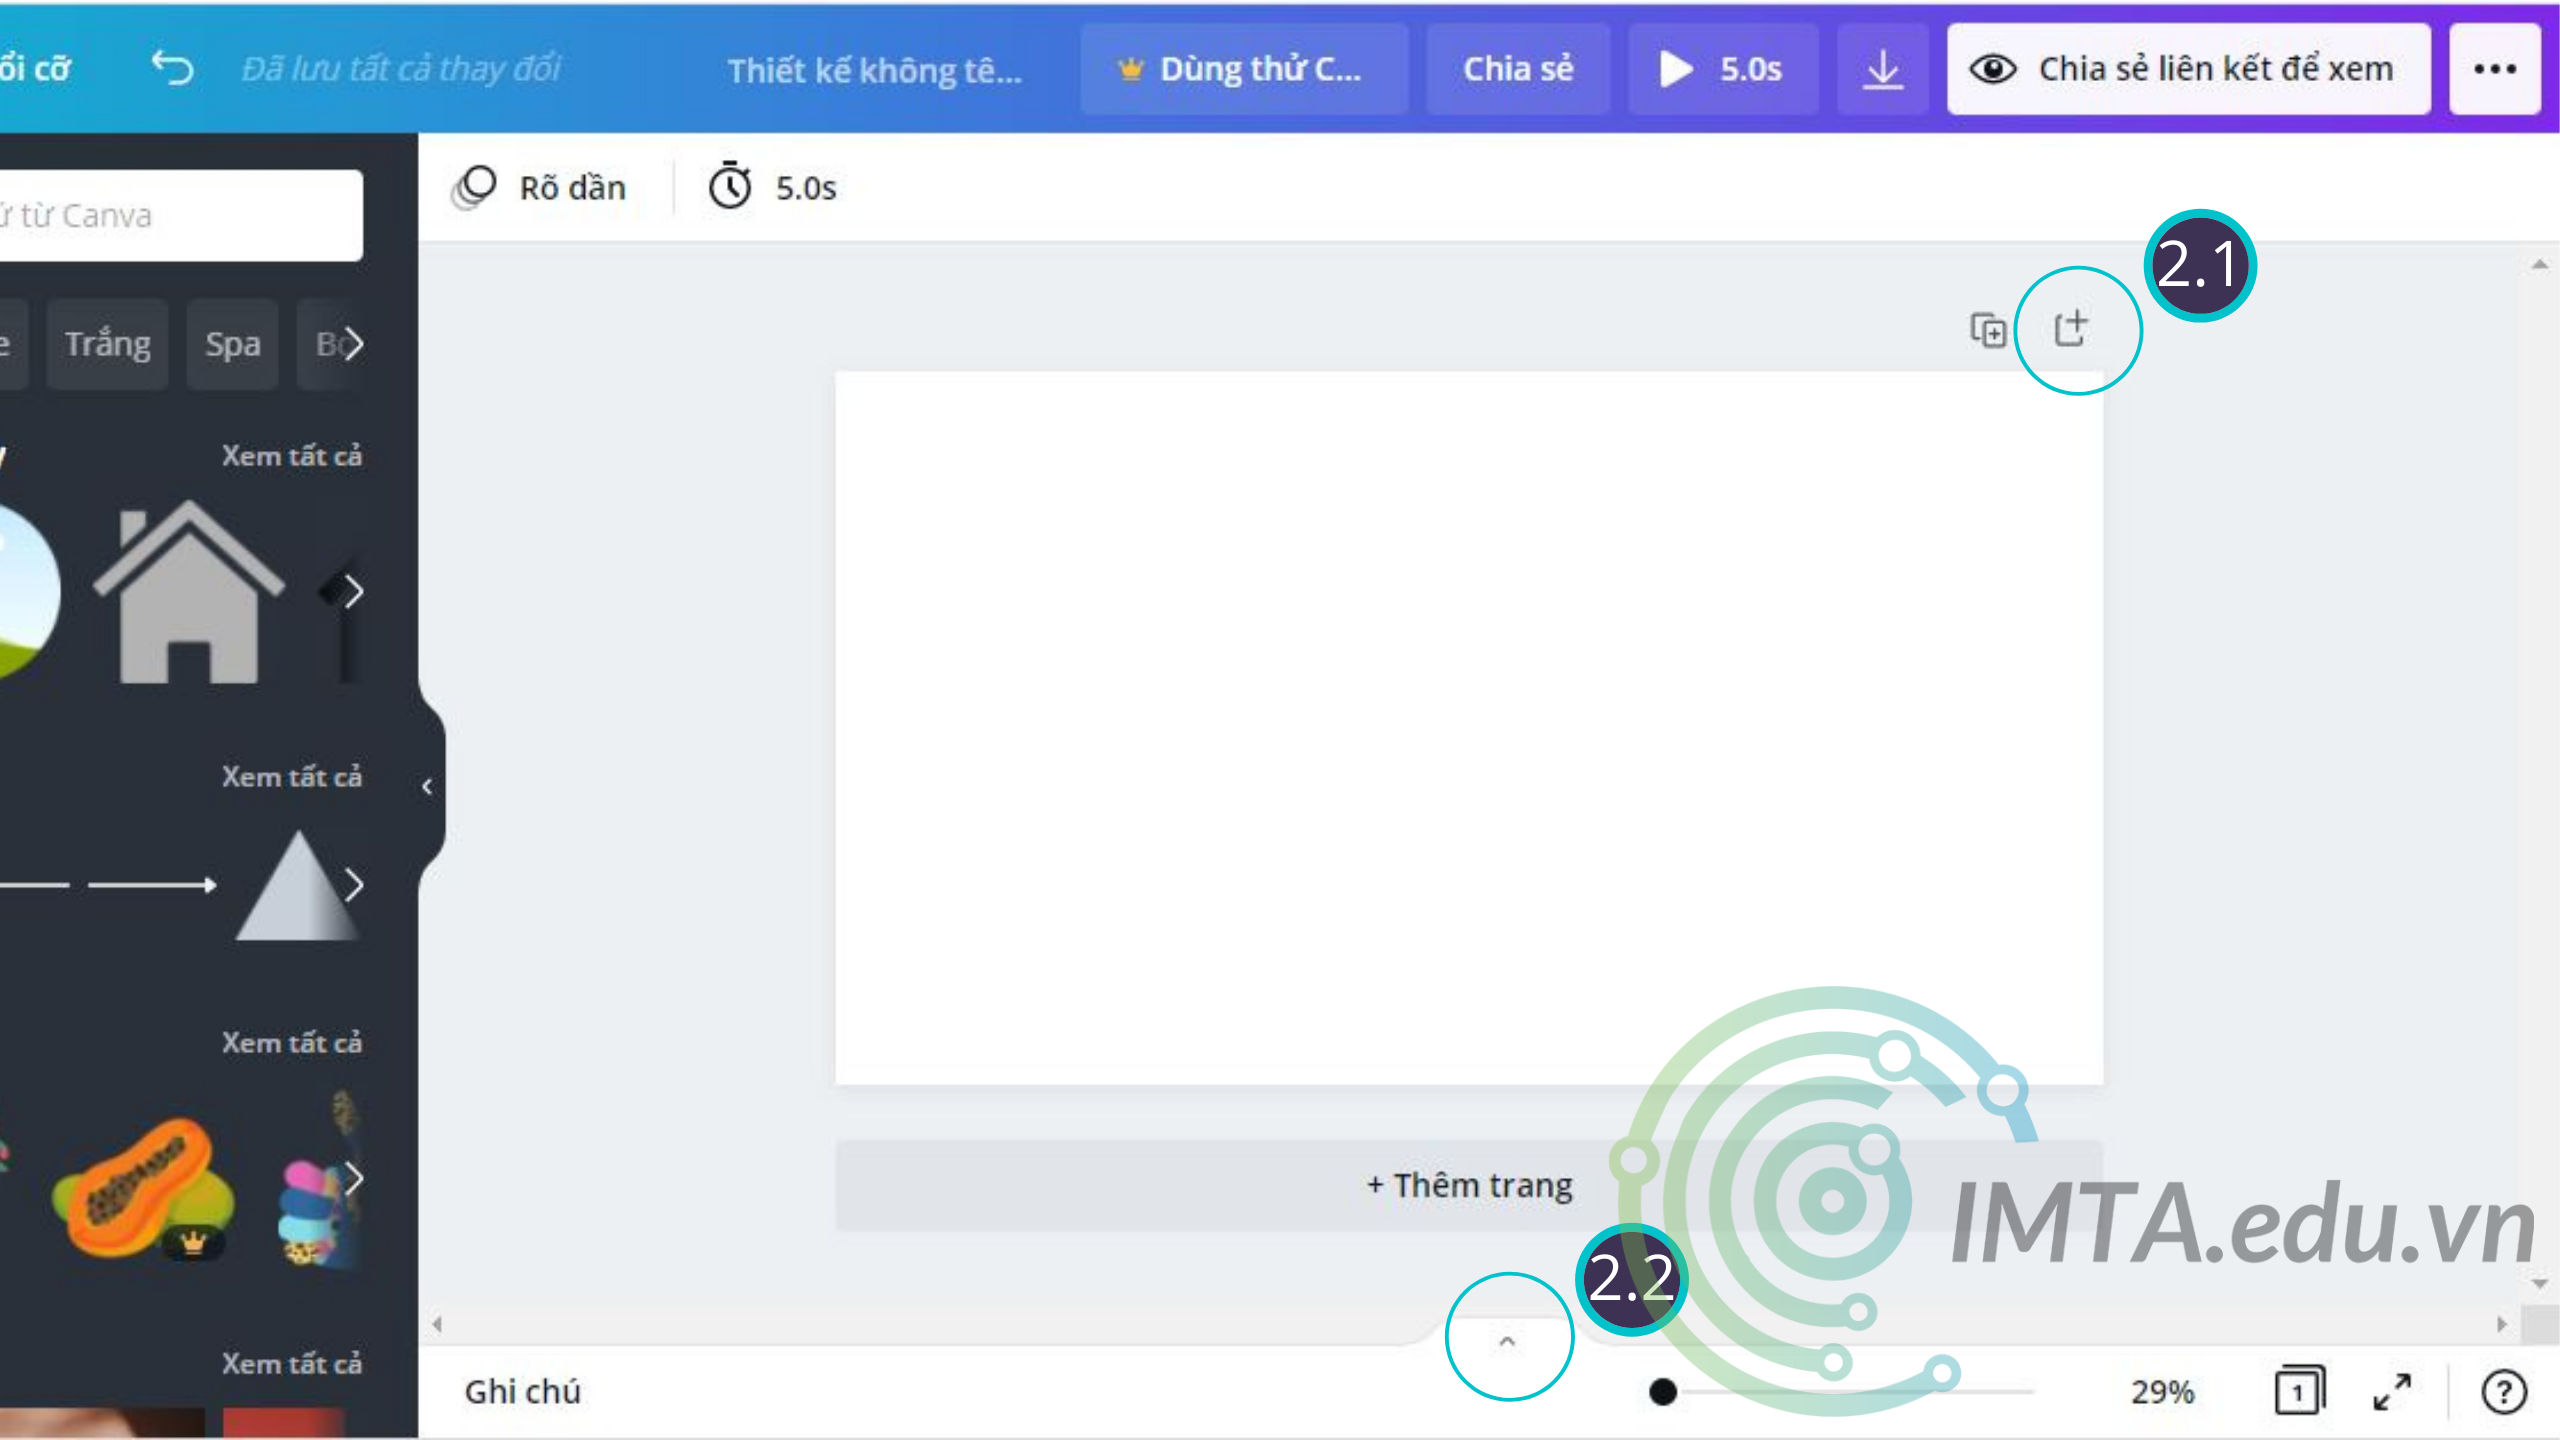Click the 5.0s page timing clock
Viewport: 2560px width, 1440px height.
772,188
